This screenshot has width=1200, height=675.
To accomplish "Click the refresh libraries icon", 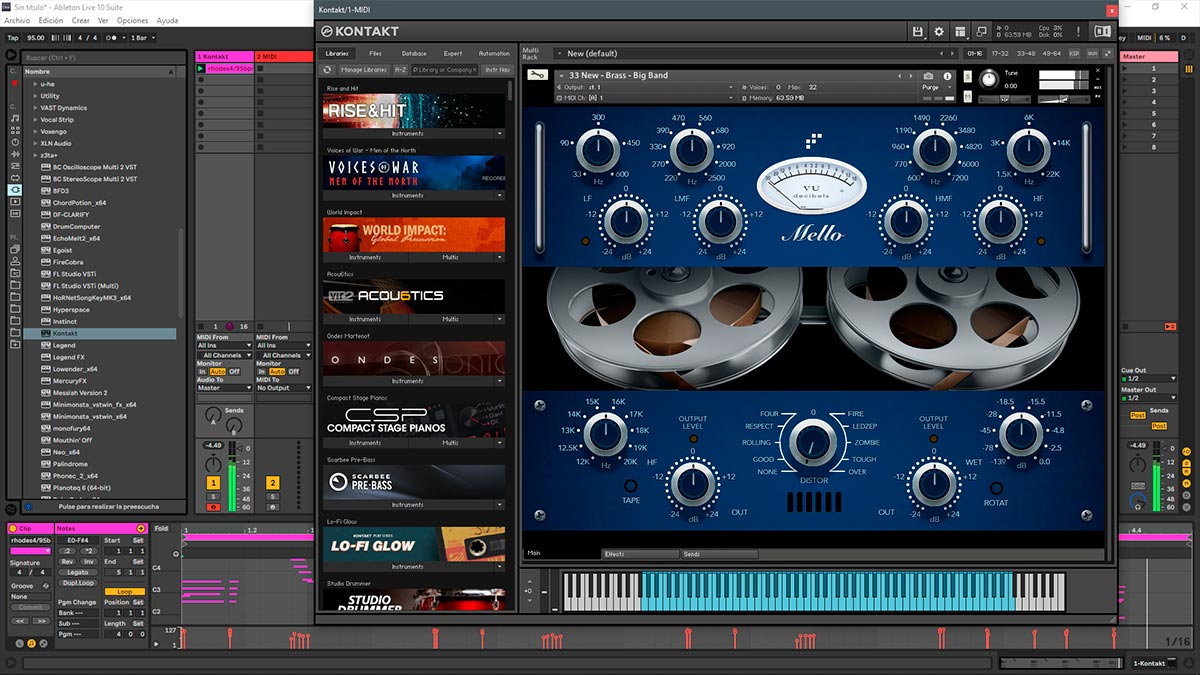I will coord(327,70).
